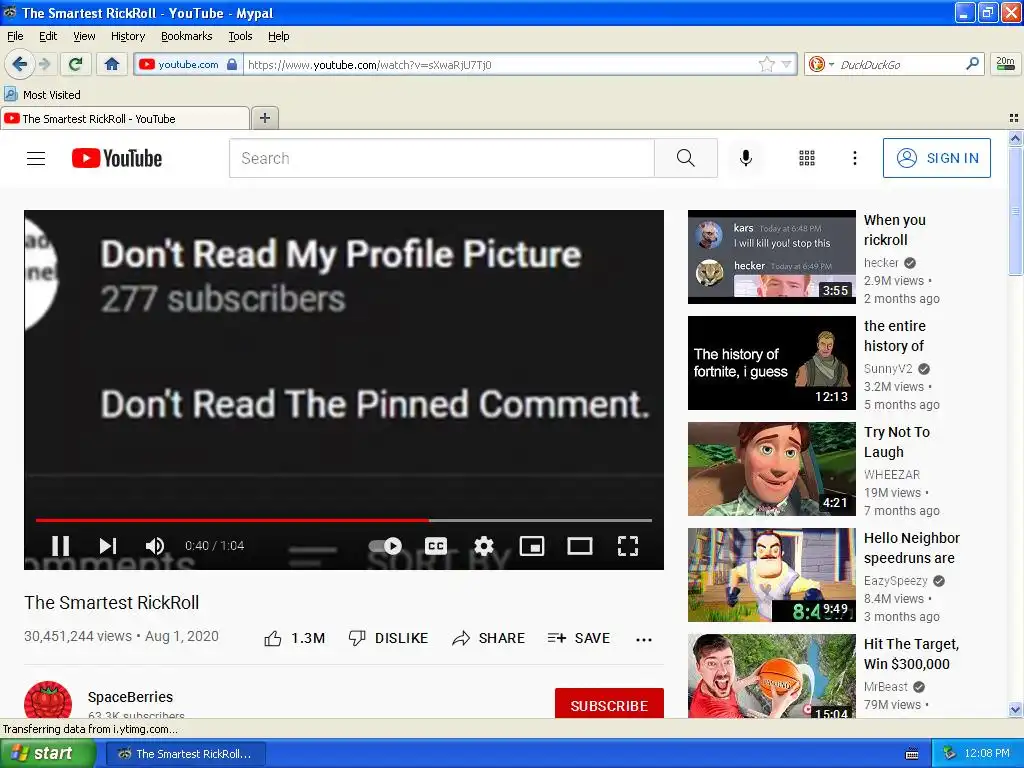Image resolution: width=1024 pixels, height=768 pixels.
Task: Click the SAVE button
Action: (579, 638)
